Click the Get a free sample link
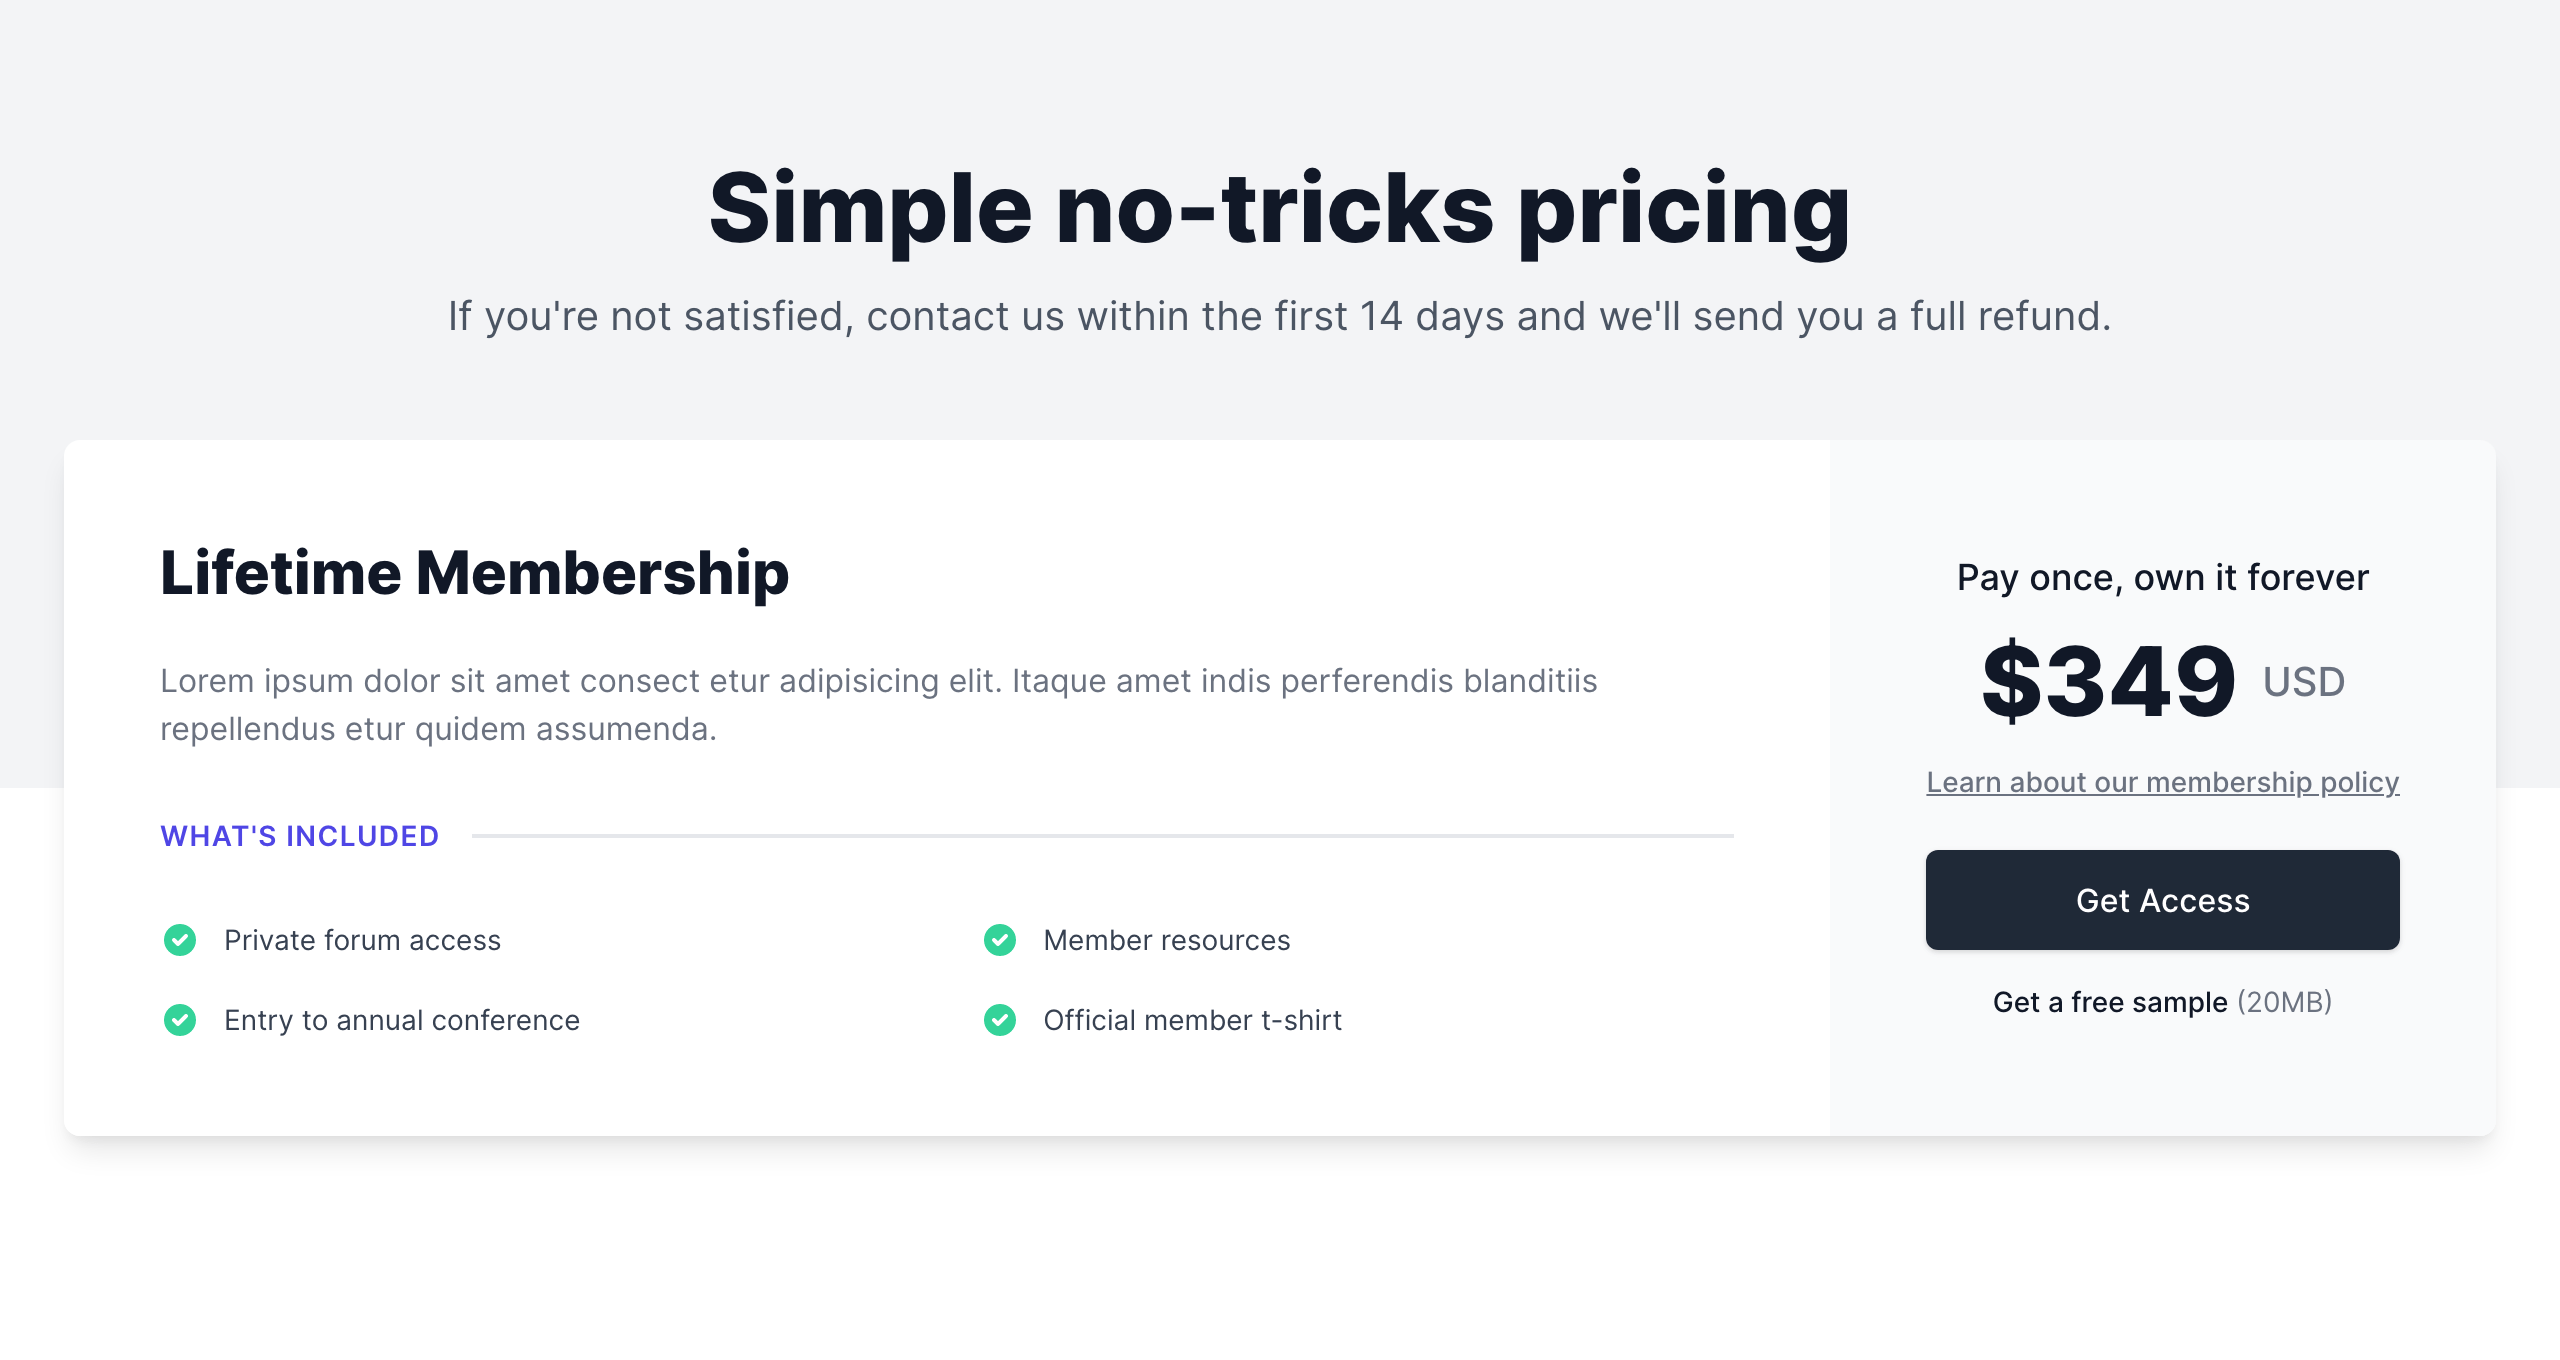Image resolution: width=2560 pixels, height=1360 pixels. click(x=2110, y=1002)
